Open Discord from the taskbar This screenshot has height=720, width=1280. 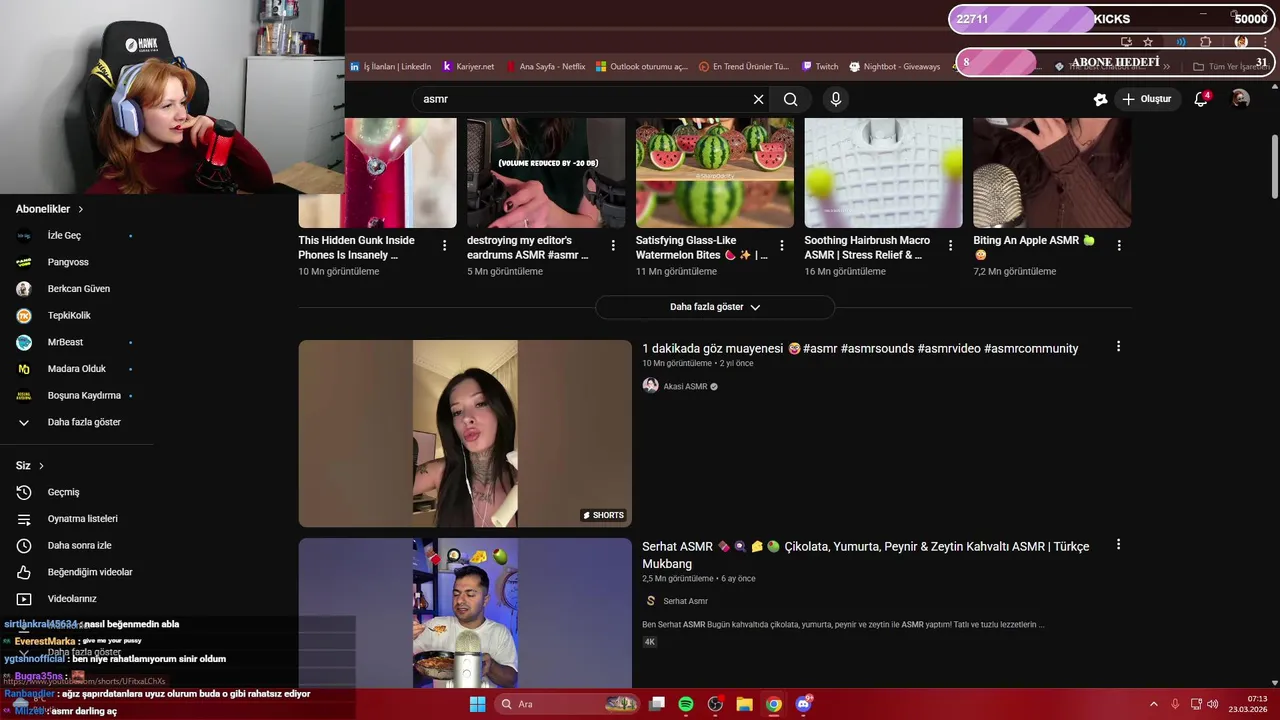point(803,704)
